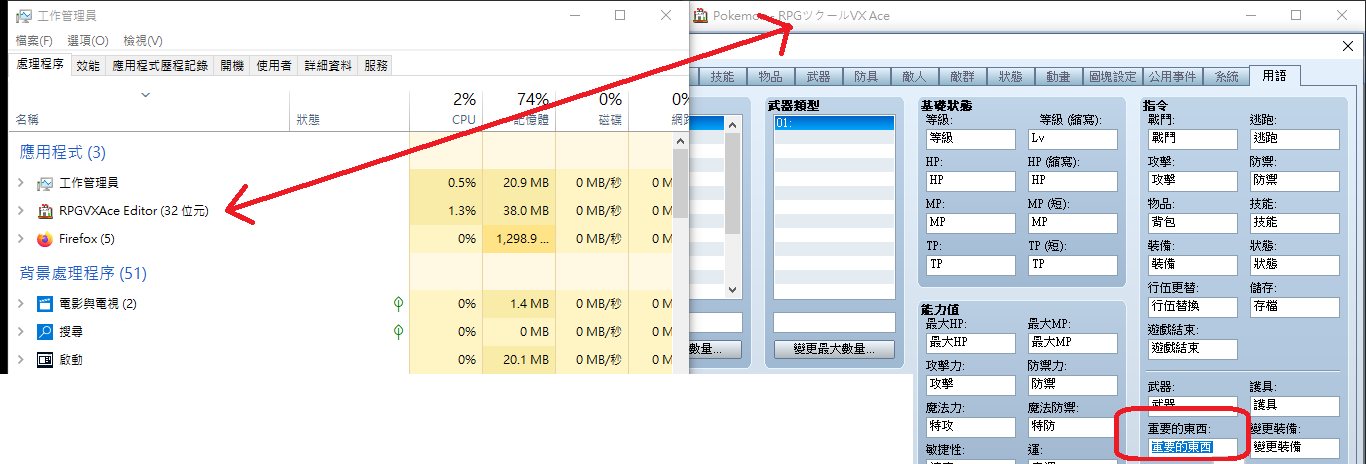Click the 電影與電視 process icon

[44, 303]
